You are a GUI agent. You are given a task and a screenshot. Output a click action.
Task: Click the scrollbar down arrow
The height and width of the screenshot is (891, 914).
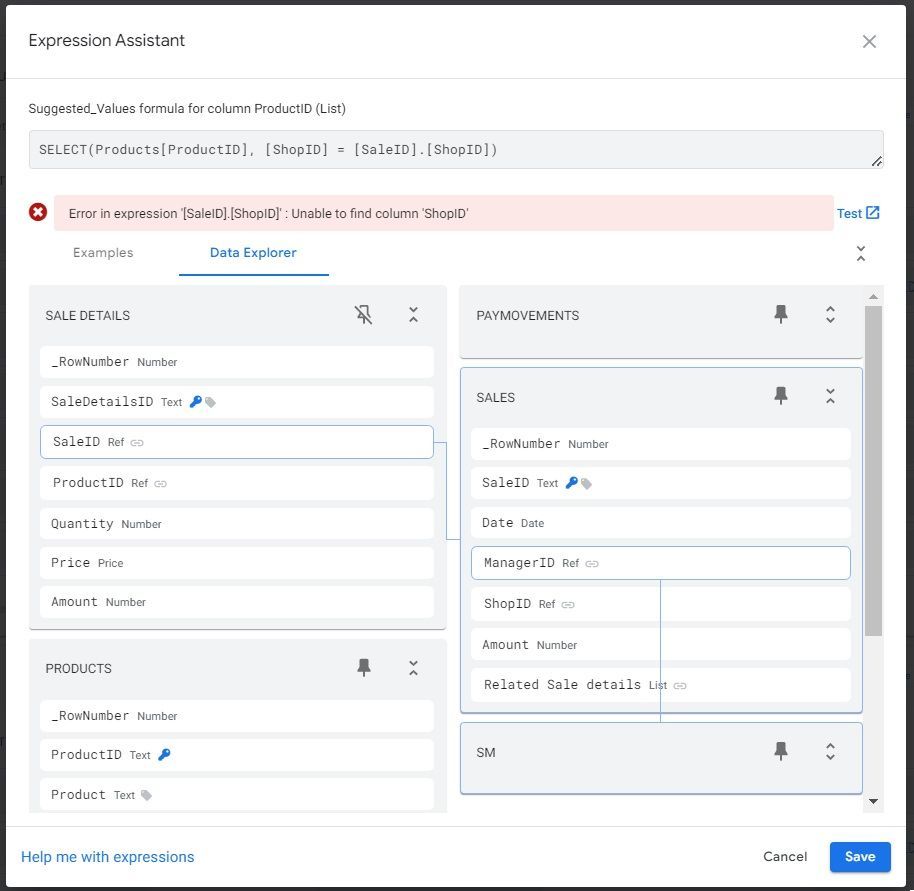[x=873, y=801]
